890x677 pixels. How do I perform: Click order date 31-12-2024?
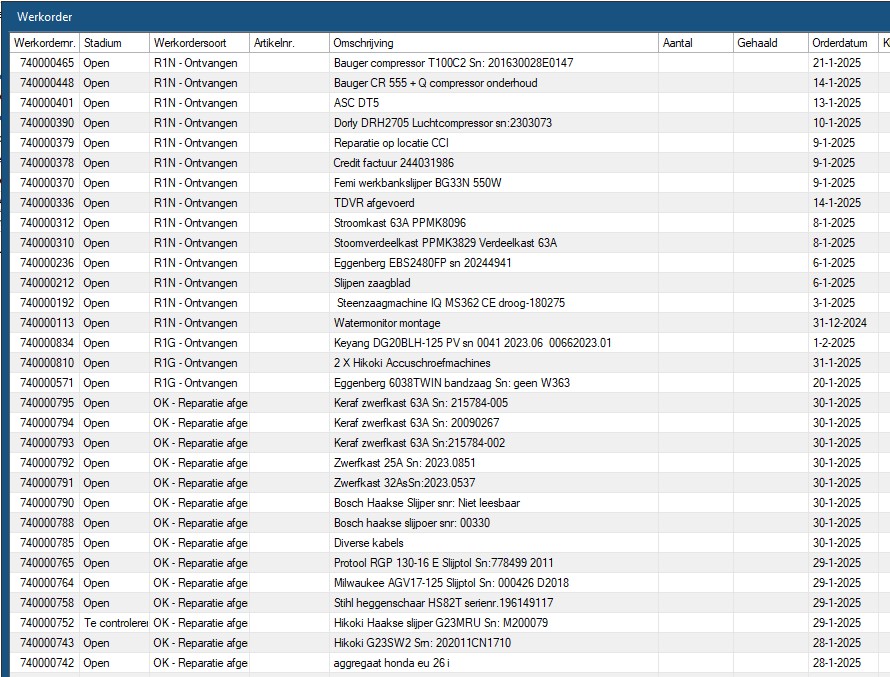(839, 323)
